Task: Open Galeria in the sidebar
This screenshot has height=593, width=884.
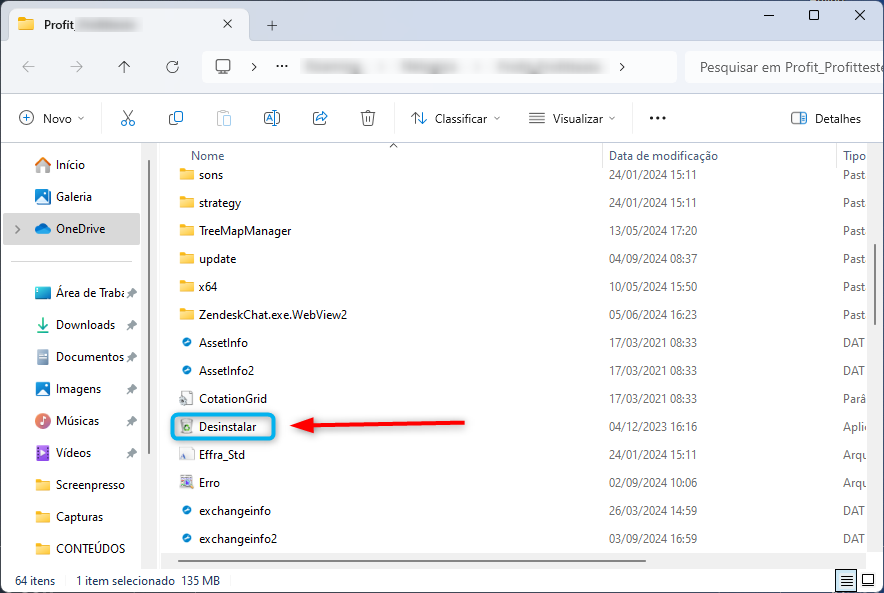Action: click(x=73, y=197)
